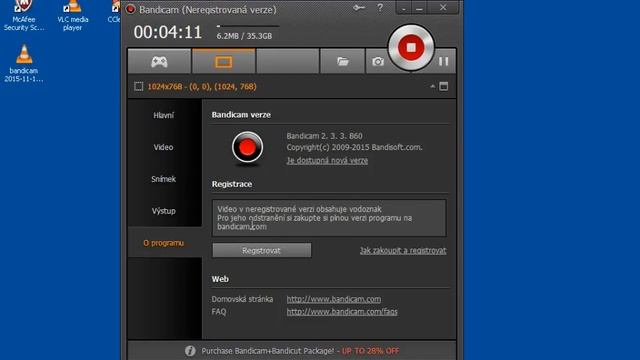
Task: Click the Bandicam 2. 3. 3. 860 version text
Action: click(x=324, y=136)
